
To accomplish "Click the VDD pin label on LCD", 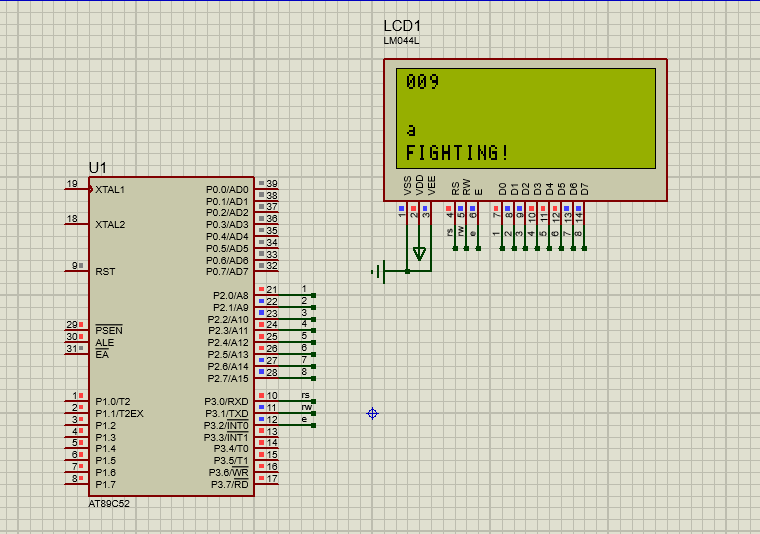I will (x=419, y=185).
